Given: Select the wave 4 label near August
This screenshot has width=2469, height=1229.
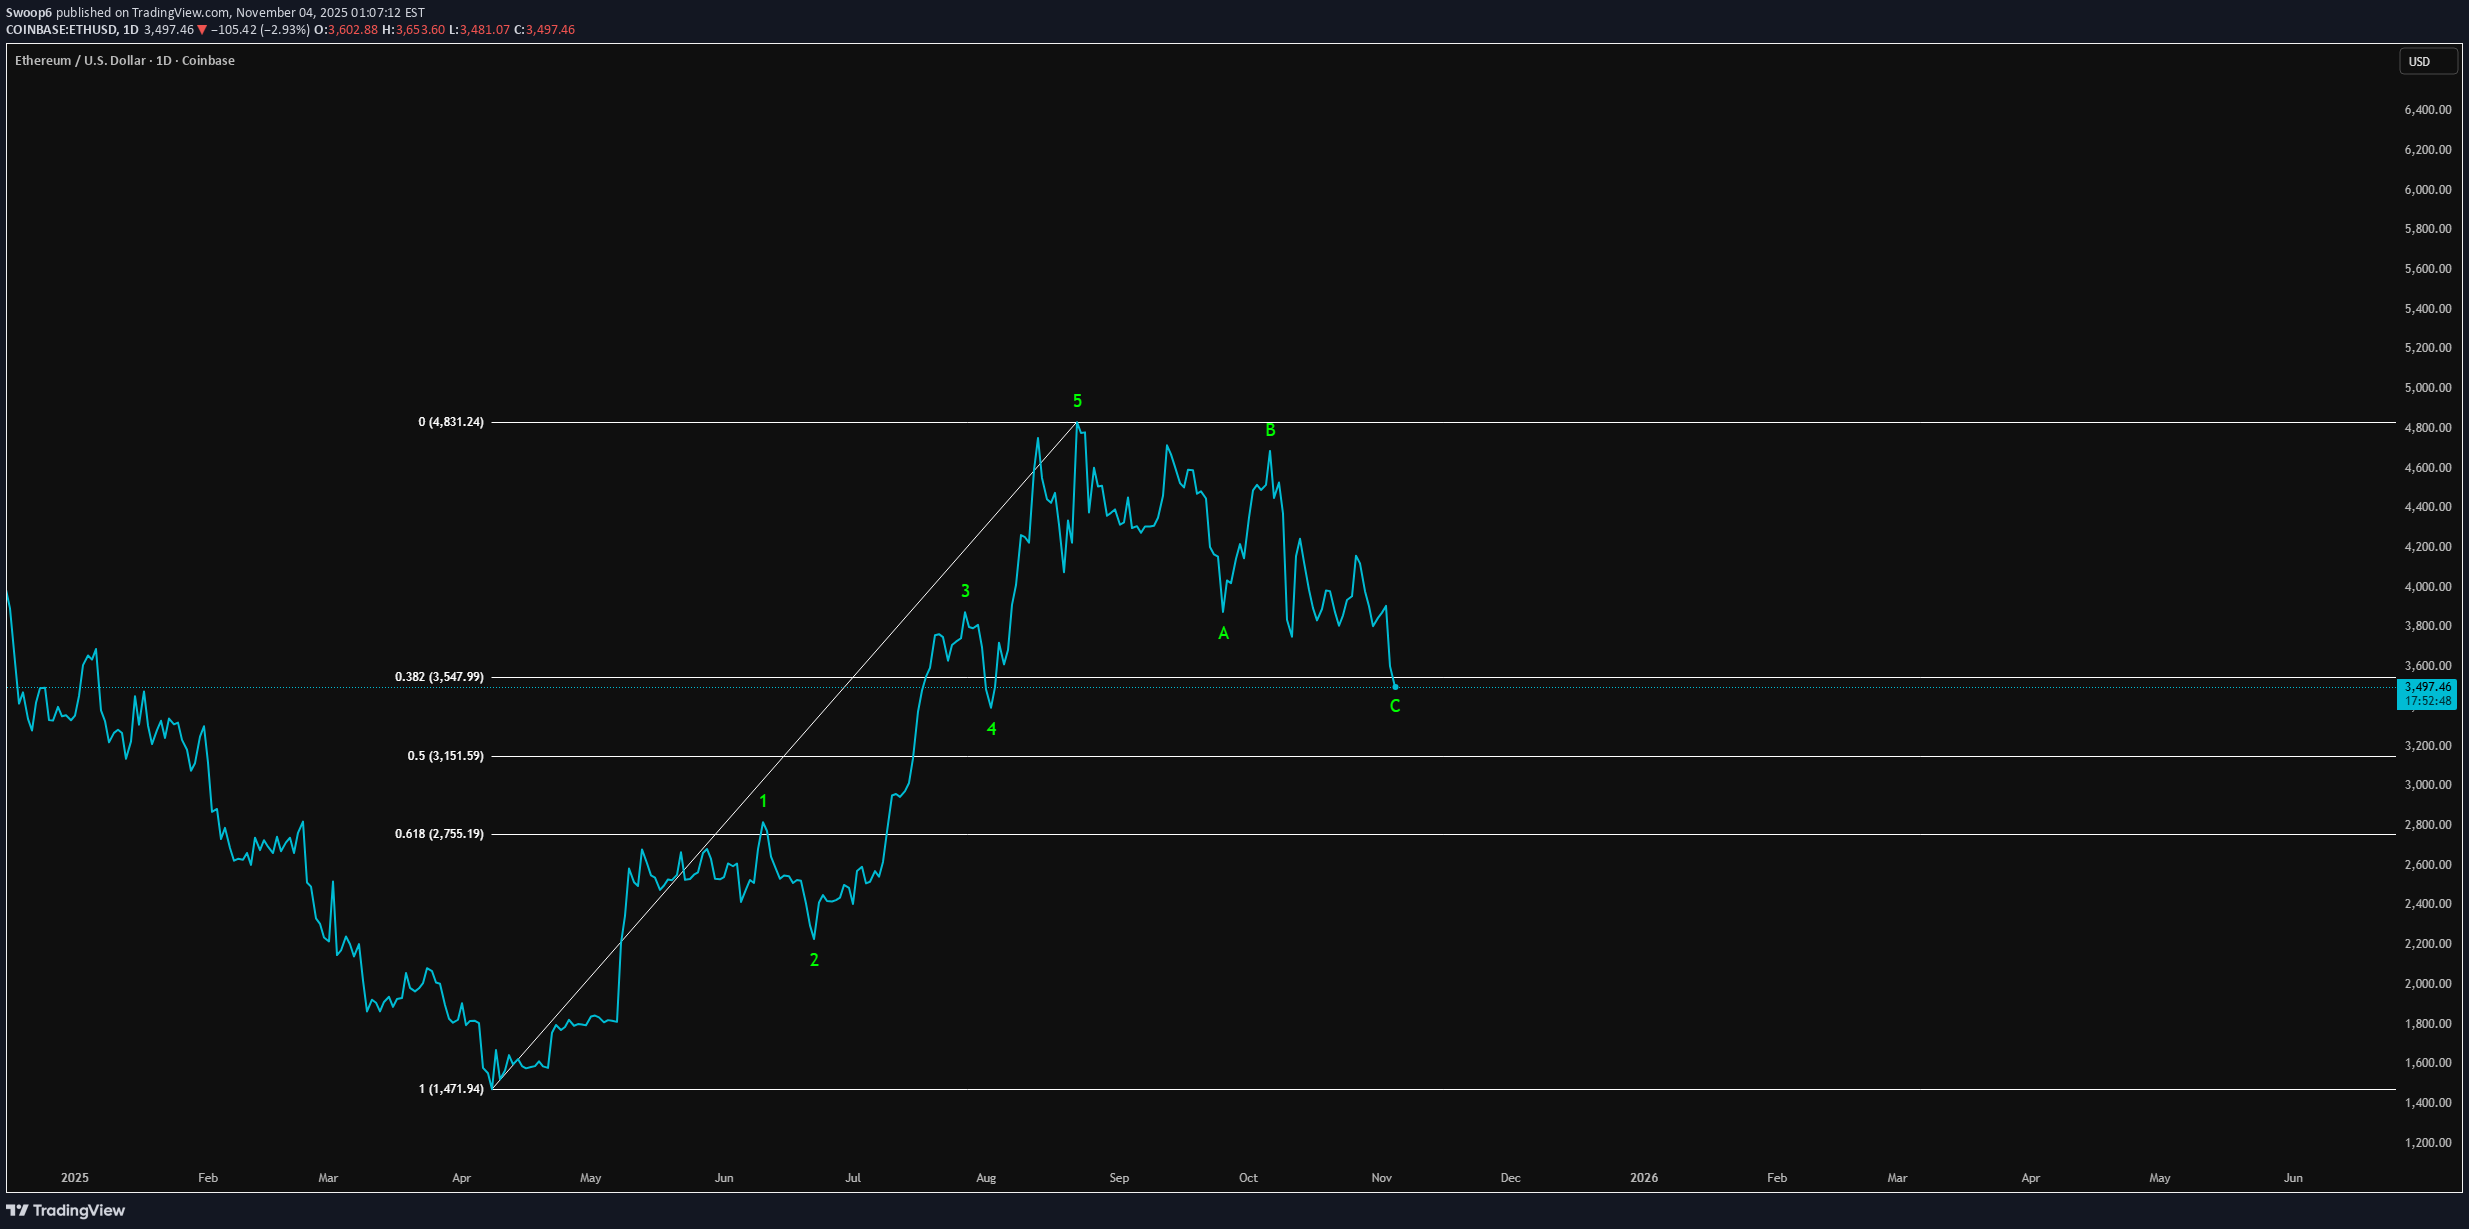Looking at the screenshot, I should coord(991,729).
